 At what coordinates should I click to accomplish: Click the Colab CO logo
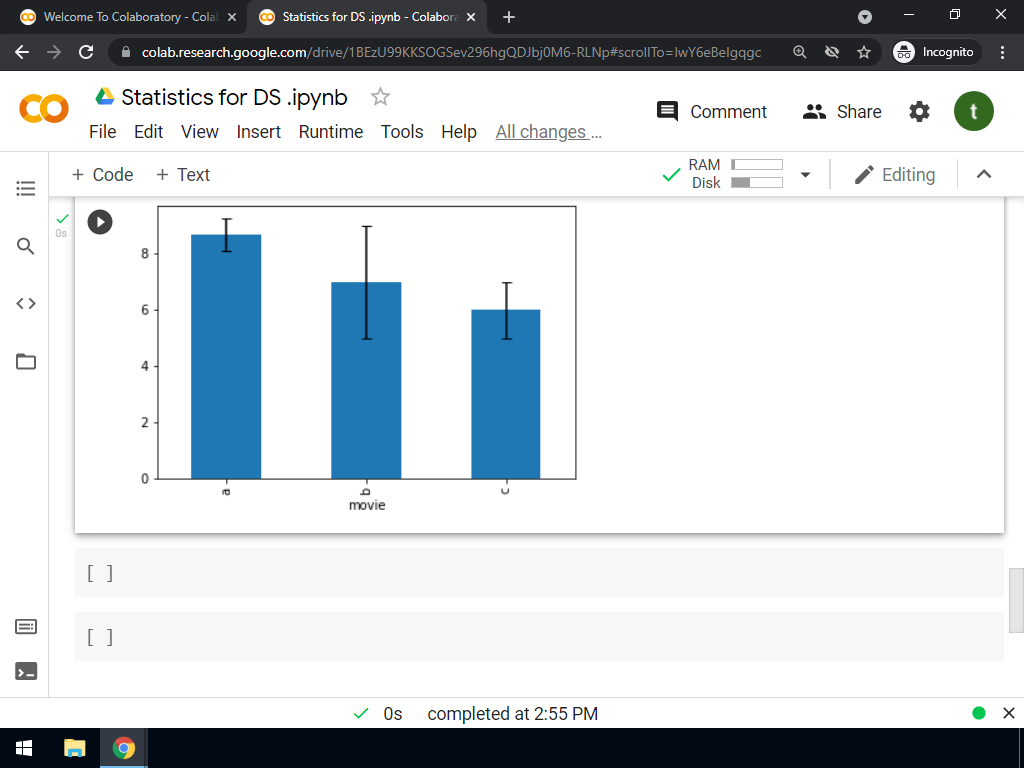pos(44,108)
